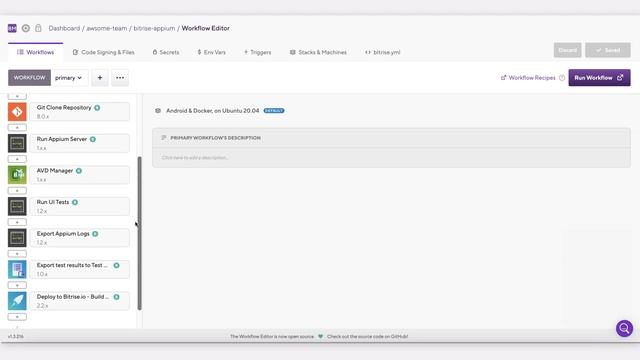Image resolution: width=640 pixels, height=360 pixels.
Task: Open the AVD Manager step card
Action: (x=80, y=174)
